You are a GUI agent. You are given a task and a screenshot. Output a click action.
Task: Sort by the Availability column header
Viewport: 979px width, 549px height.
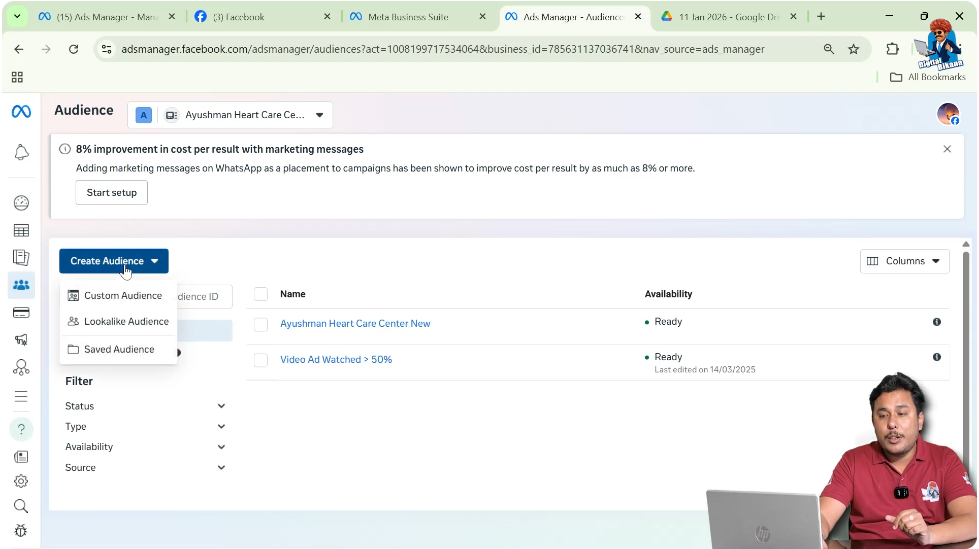click(x=668, y=294)
